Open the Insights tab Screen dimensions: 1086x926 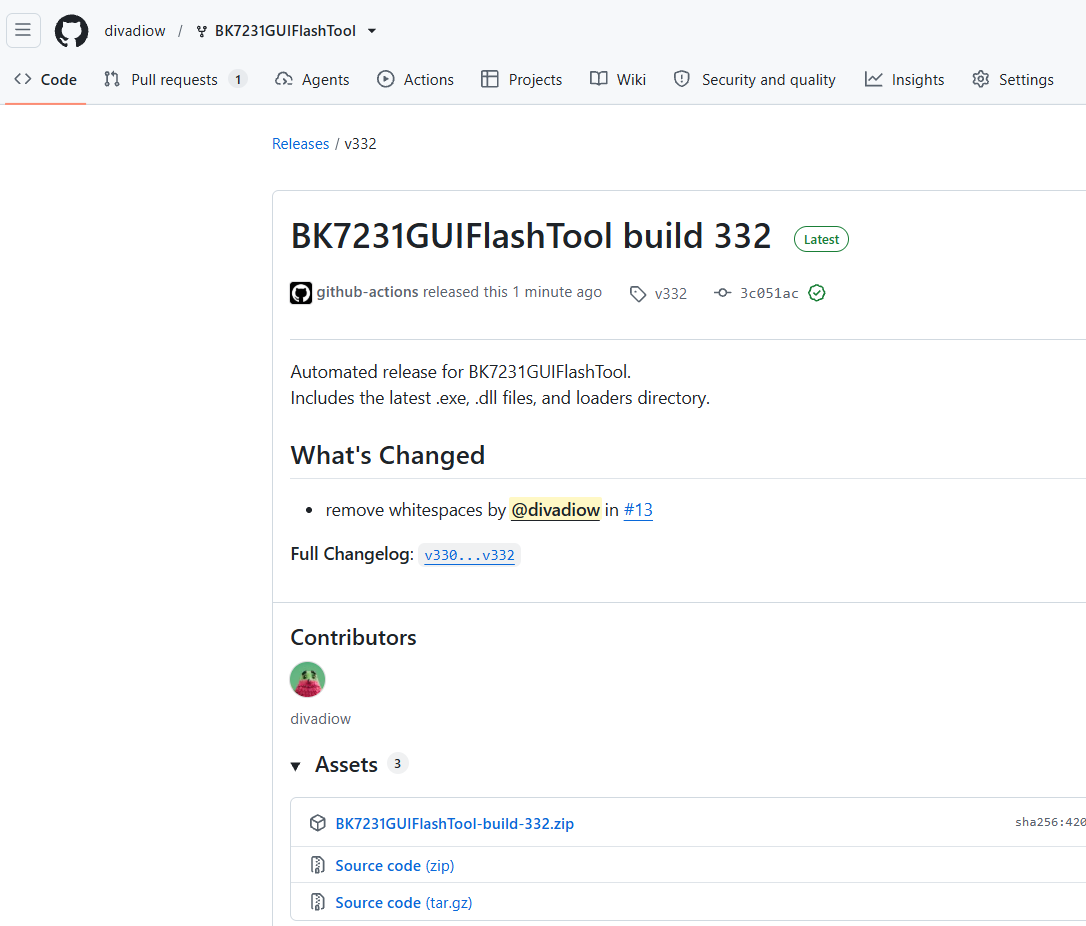pos(905,80)
